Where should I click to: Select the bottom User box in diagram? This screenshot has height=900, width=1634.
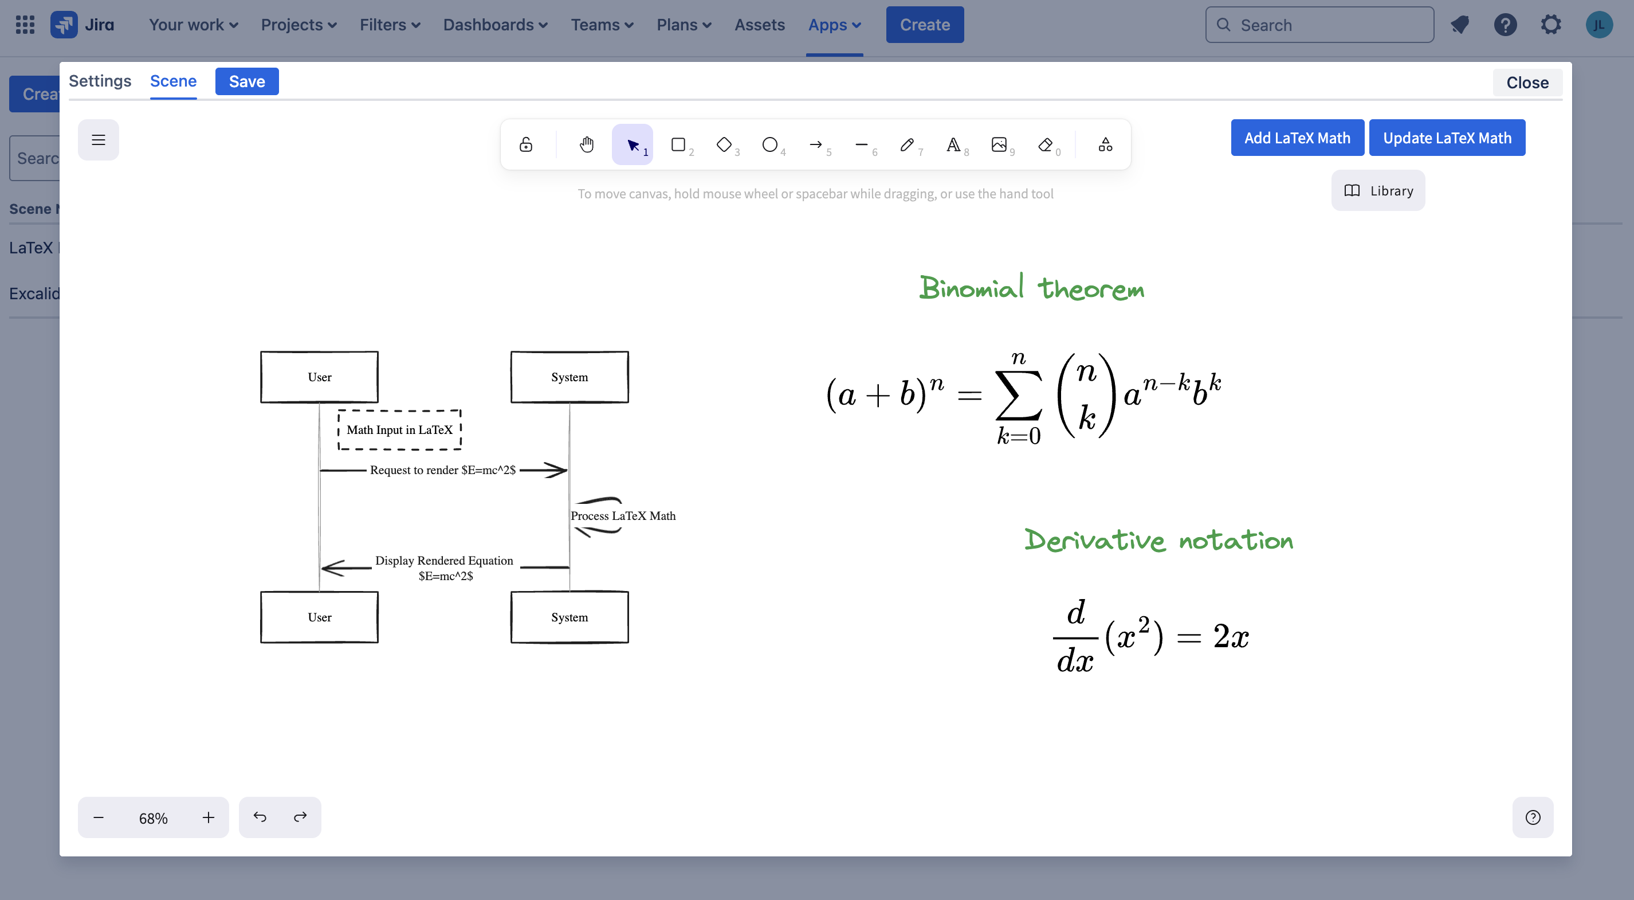pos(320,617)
